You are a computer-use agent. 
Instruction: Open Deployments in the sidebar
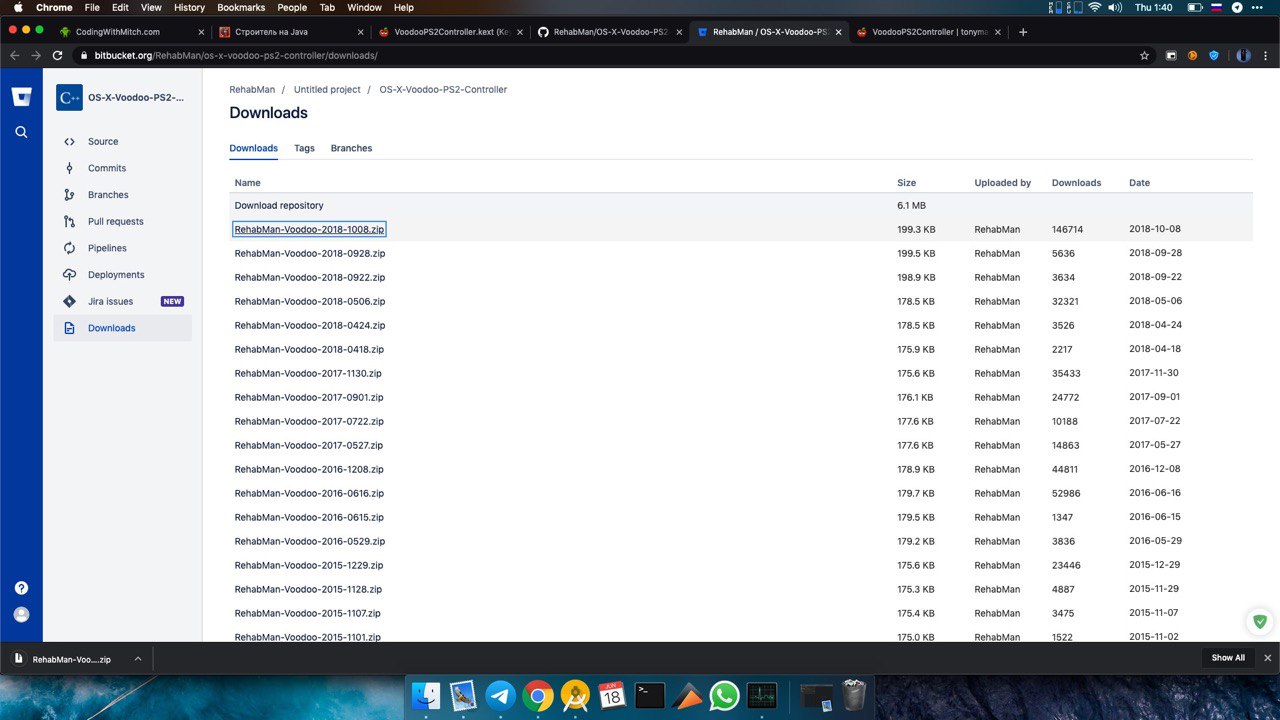pos(122,275)
